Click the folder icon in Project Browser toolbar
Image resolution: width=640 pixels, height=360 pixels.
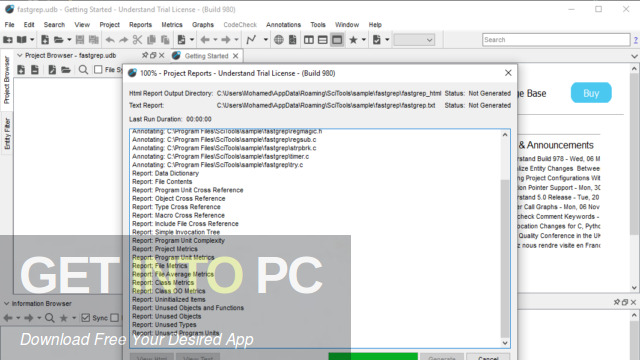pyautogui.click(x=66, y=70)
